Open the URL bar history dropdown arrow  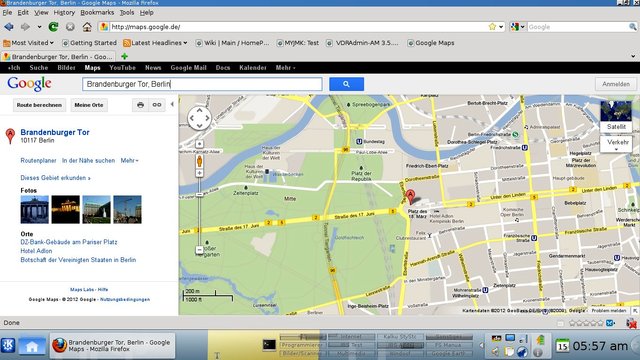coord(501,27)
